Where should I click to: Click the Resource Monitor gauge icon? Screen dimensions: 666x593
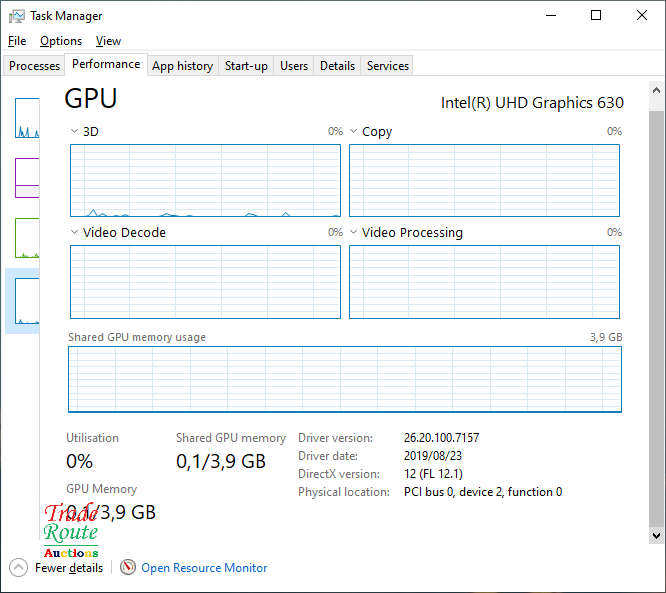point(128,567)
